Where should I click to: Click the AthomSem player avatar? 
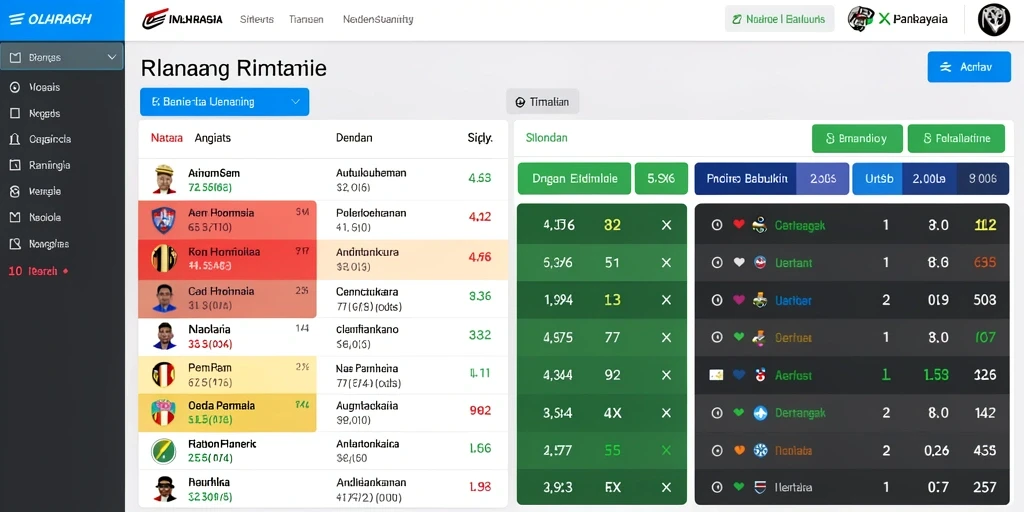pos(164,179)
